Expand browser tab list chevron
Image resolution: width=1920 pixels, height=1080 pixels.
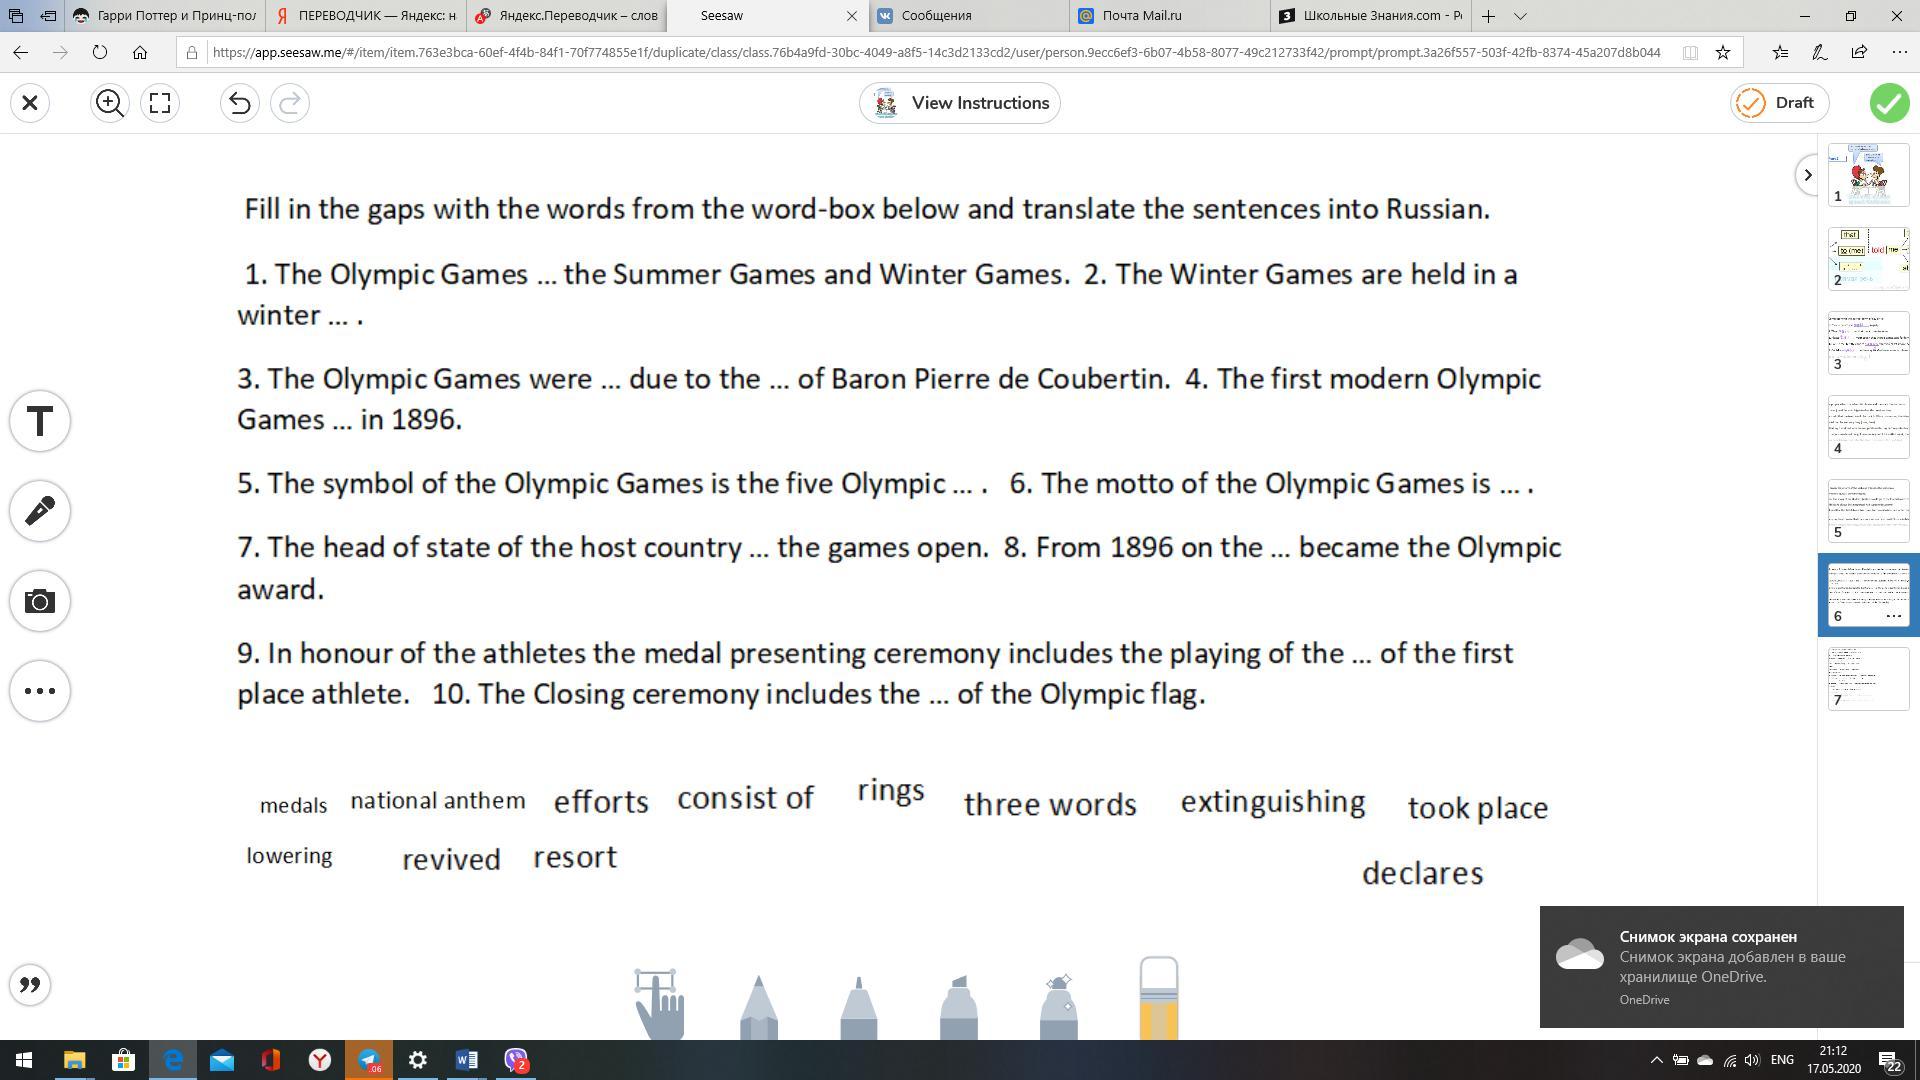point(1520,16)
